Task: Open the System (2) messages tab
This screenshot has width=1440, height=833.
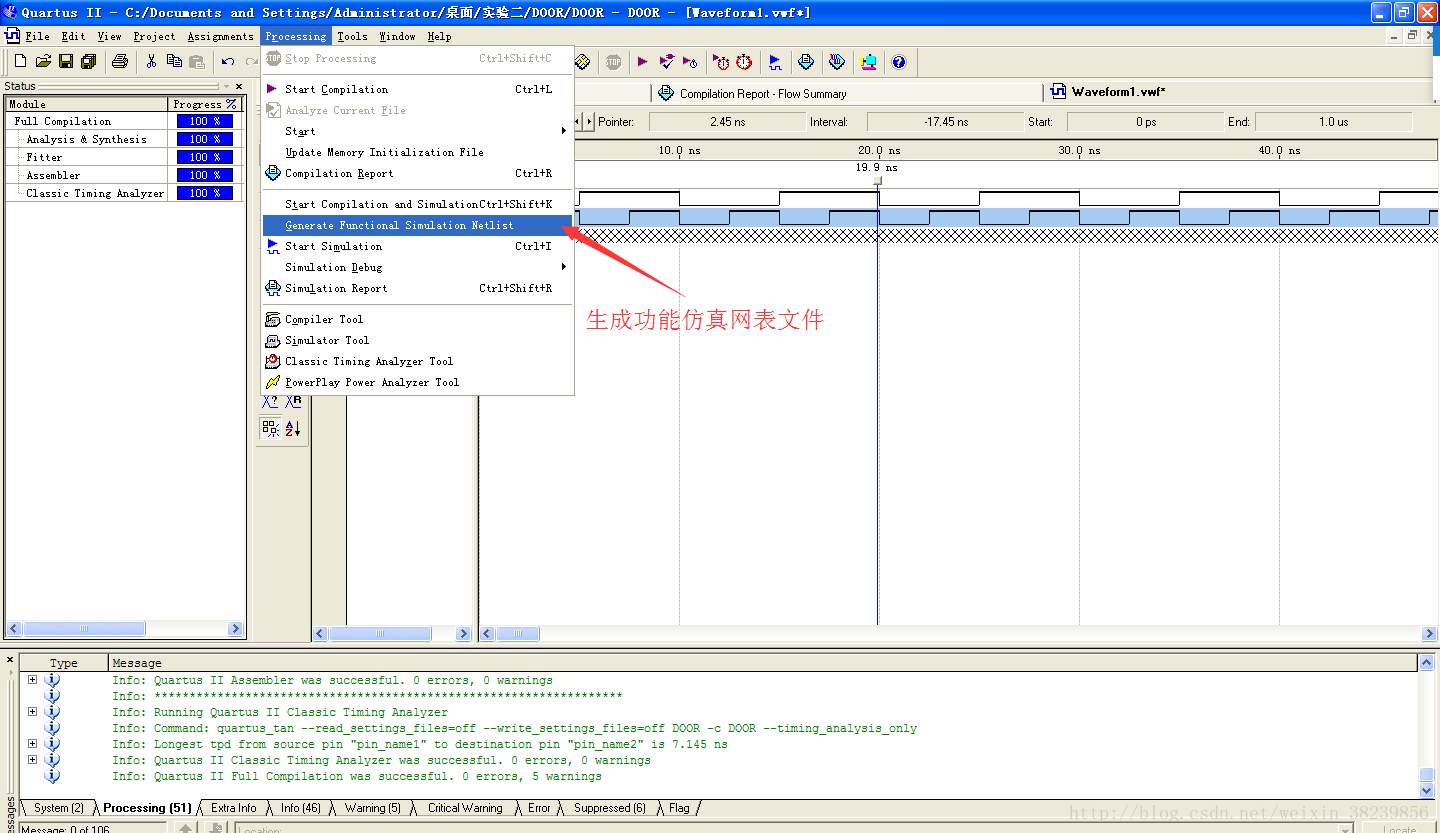Action: pyautogui.click(x=57, y=808)
